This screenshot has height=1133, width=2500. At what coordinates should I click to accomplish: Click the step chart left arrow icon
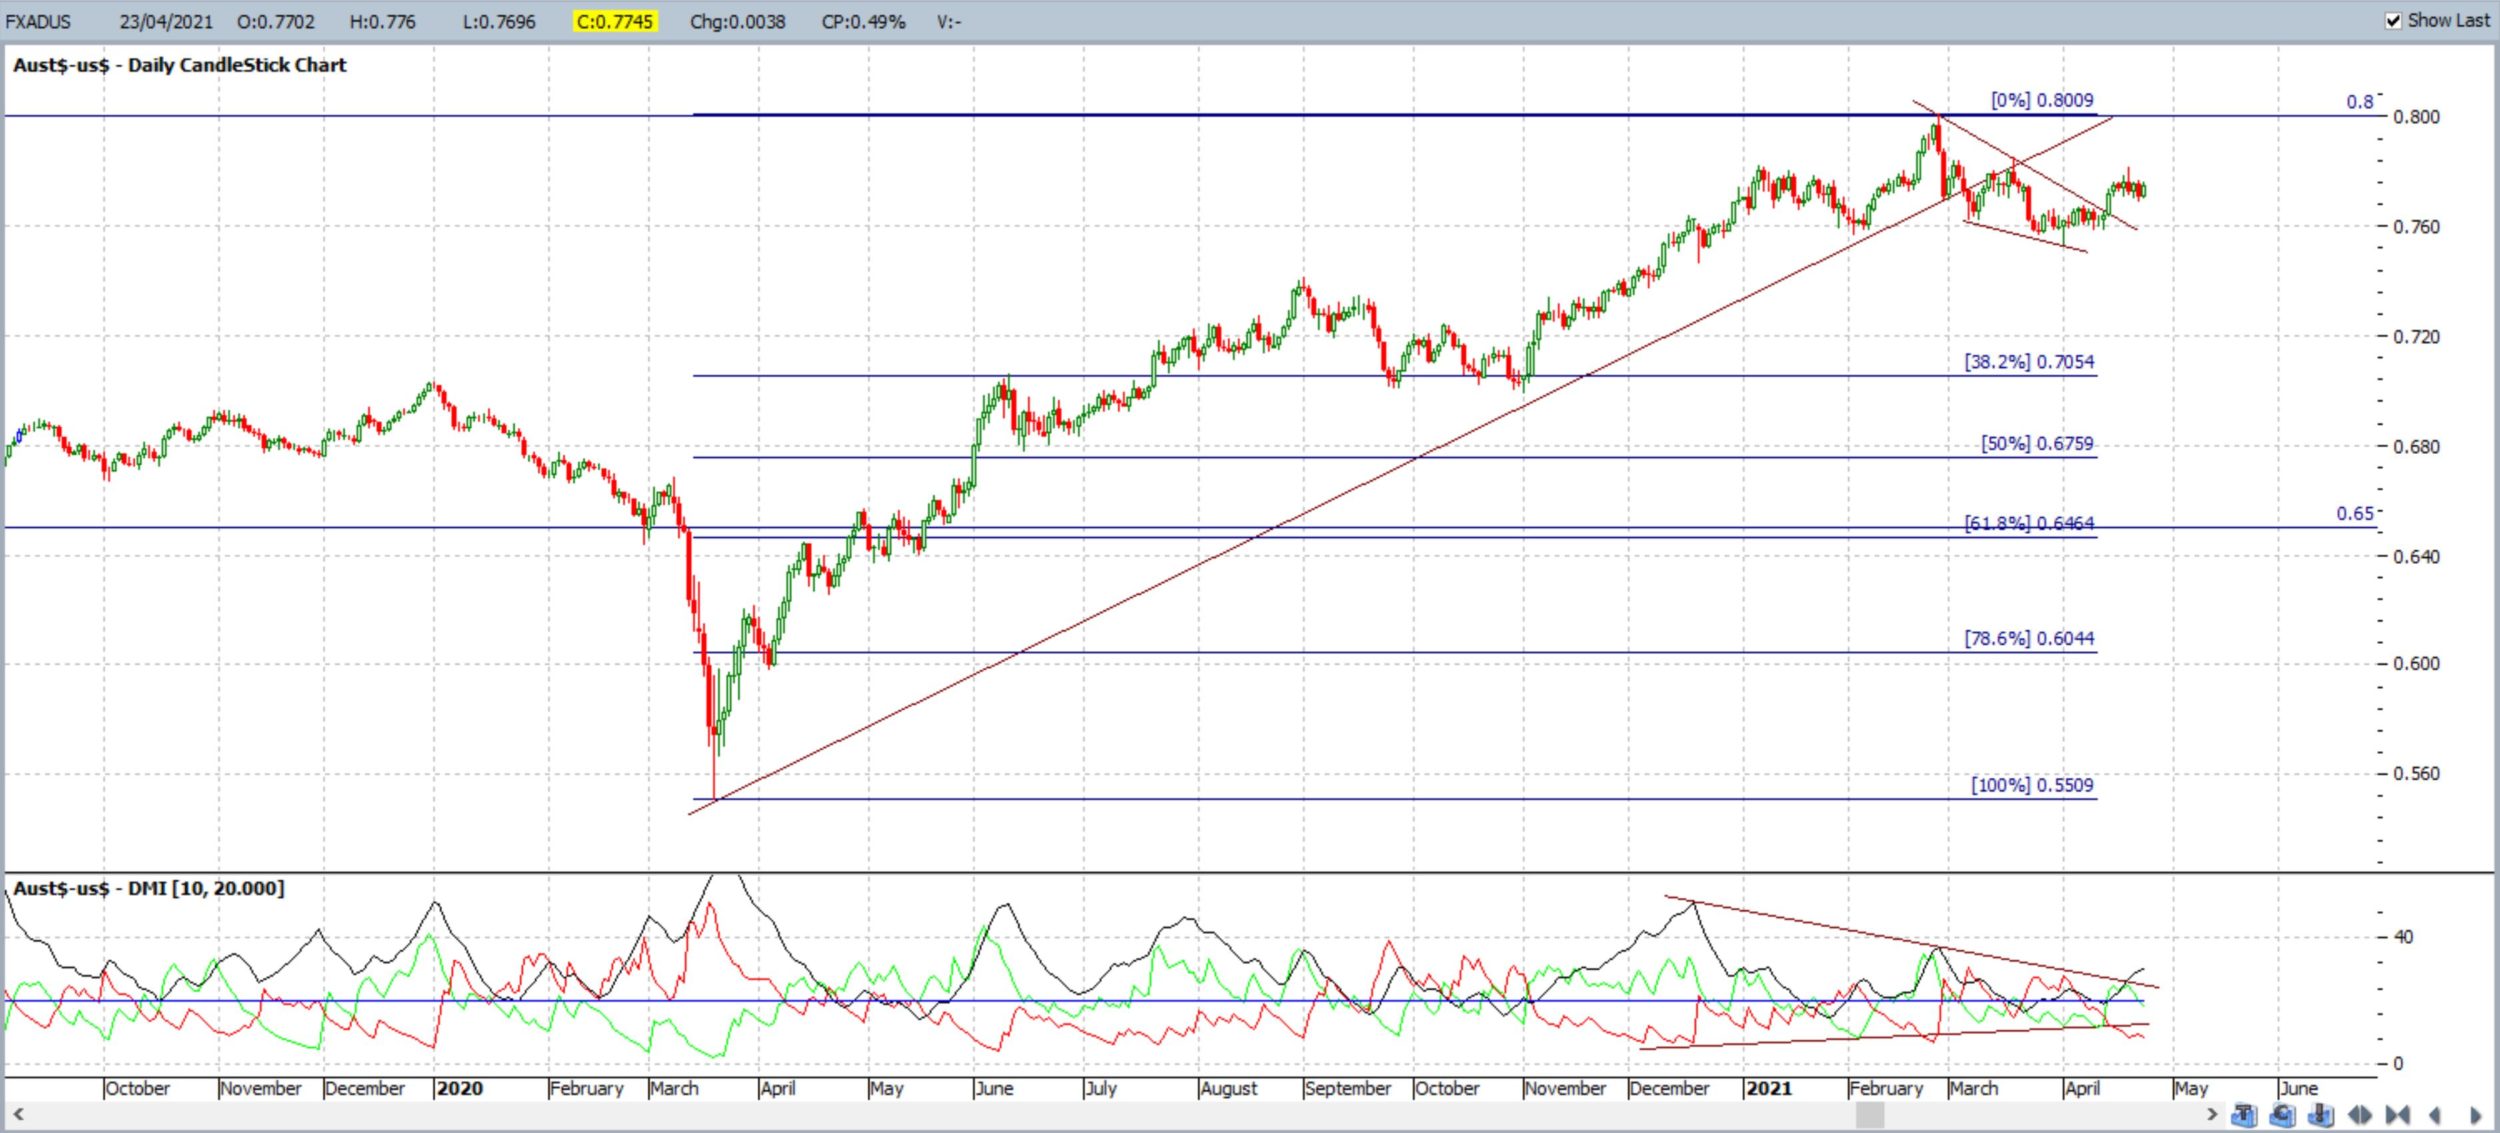tap(2435, 1114)
